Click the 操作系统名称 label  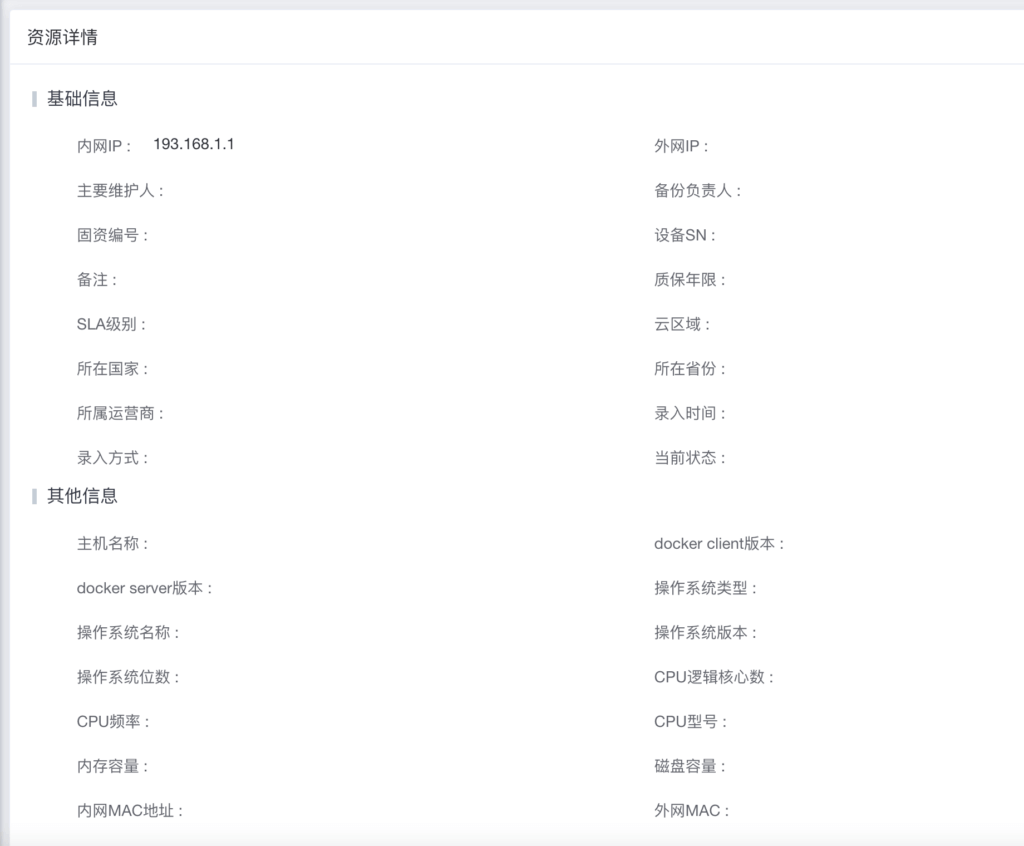coord(129,632)
